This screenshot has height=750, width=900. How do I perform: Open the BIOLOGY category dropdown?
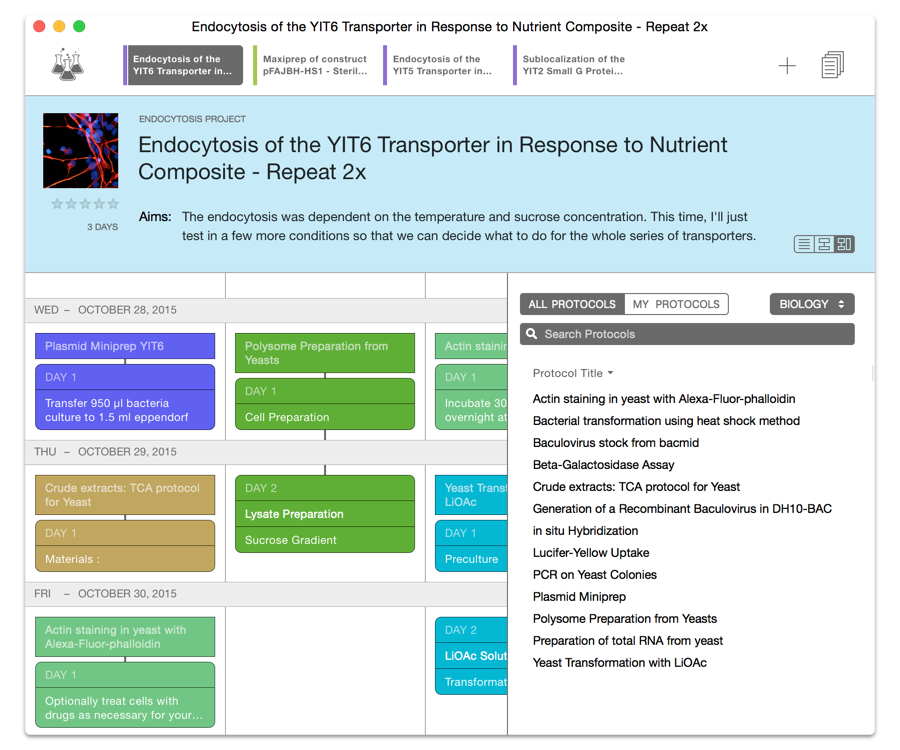[811, 304]
